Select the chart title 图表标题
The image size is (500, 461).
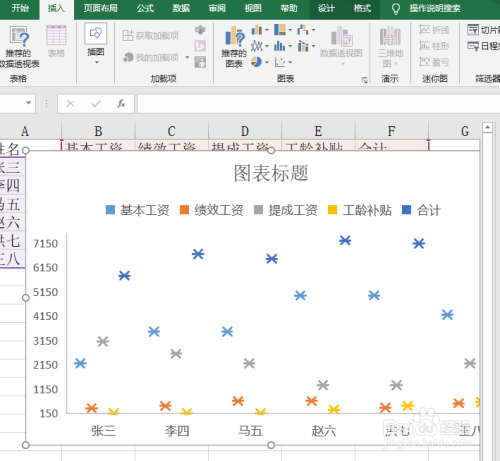click(271, 173)
